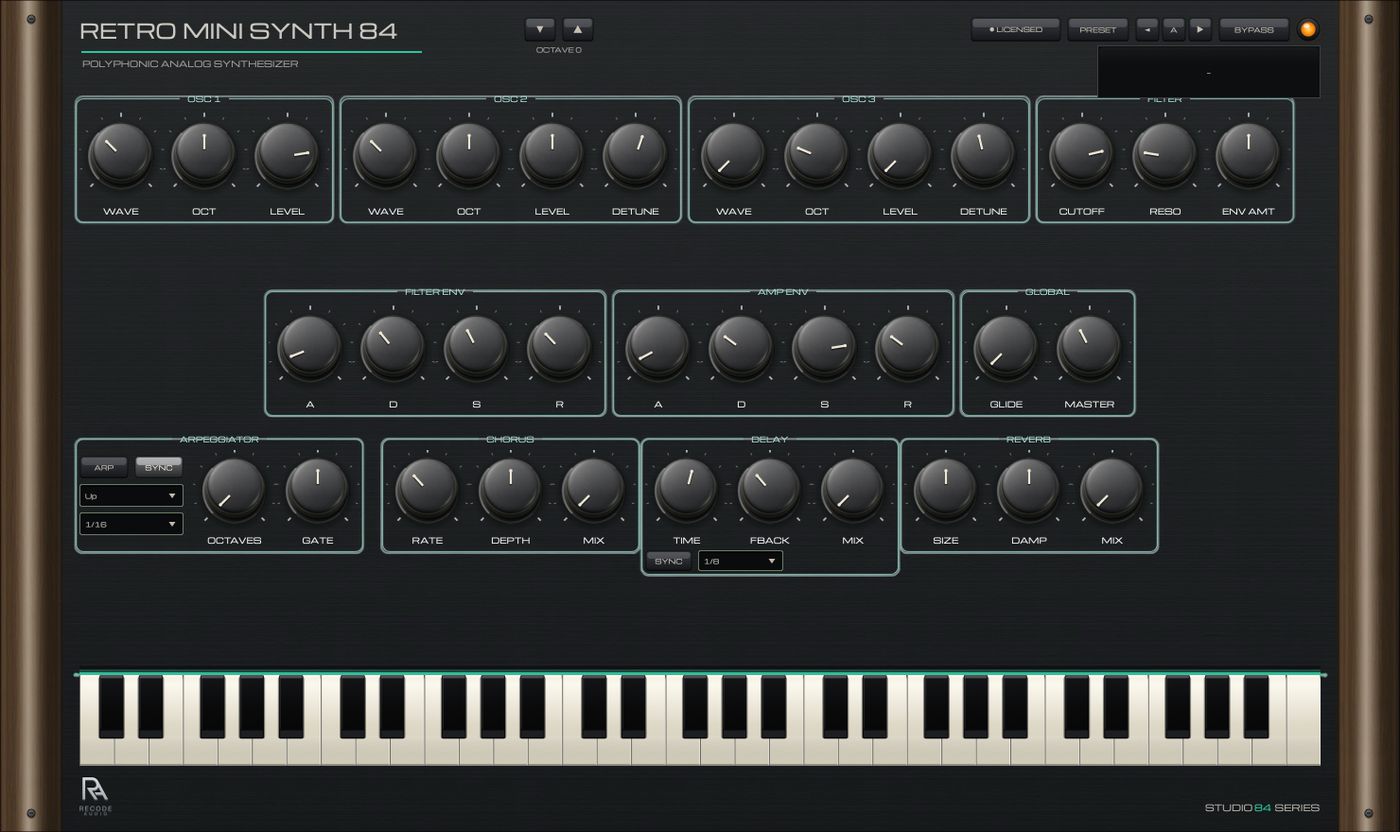Click the octave down arrow button
This screenshot has height=832, width=1400.
pyautogui.click(x=540, y=29)
